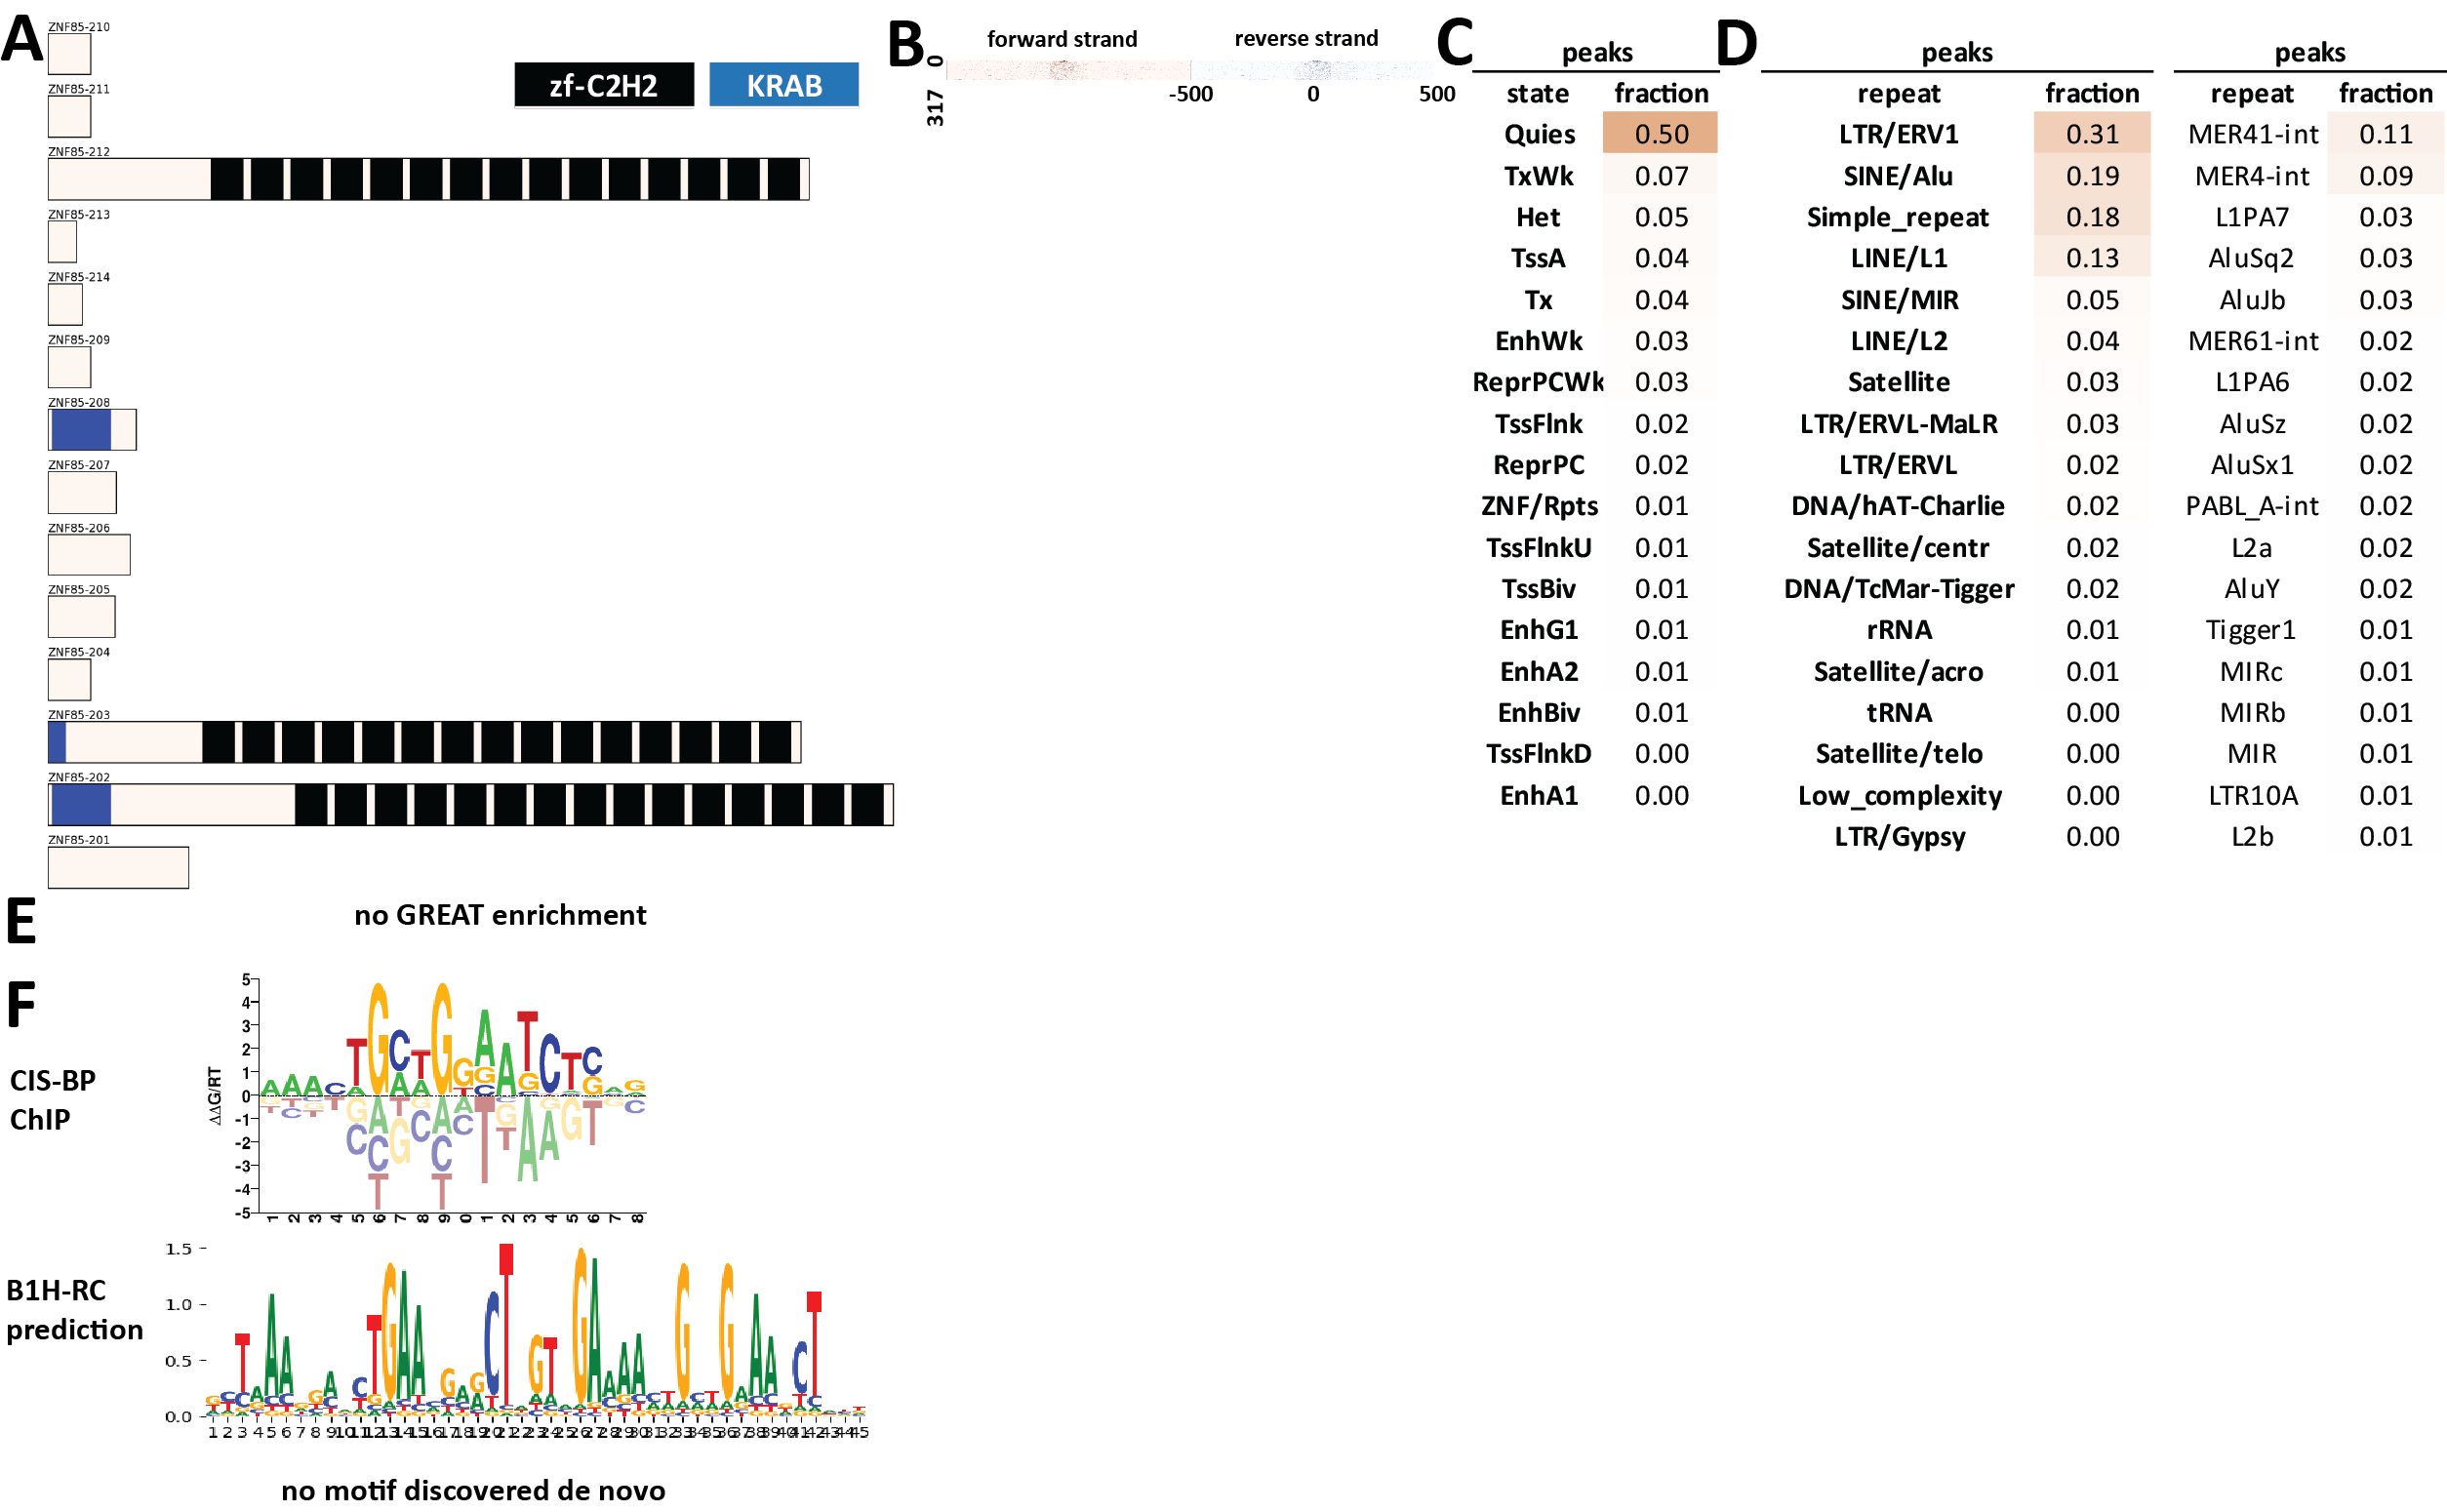Click the LTR/ERV1 fraction cell 0.31
The height and width of the screenshot is (1512, 2447).
click(x=2091, y=134)
